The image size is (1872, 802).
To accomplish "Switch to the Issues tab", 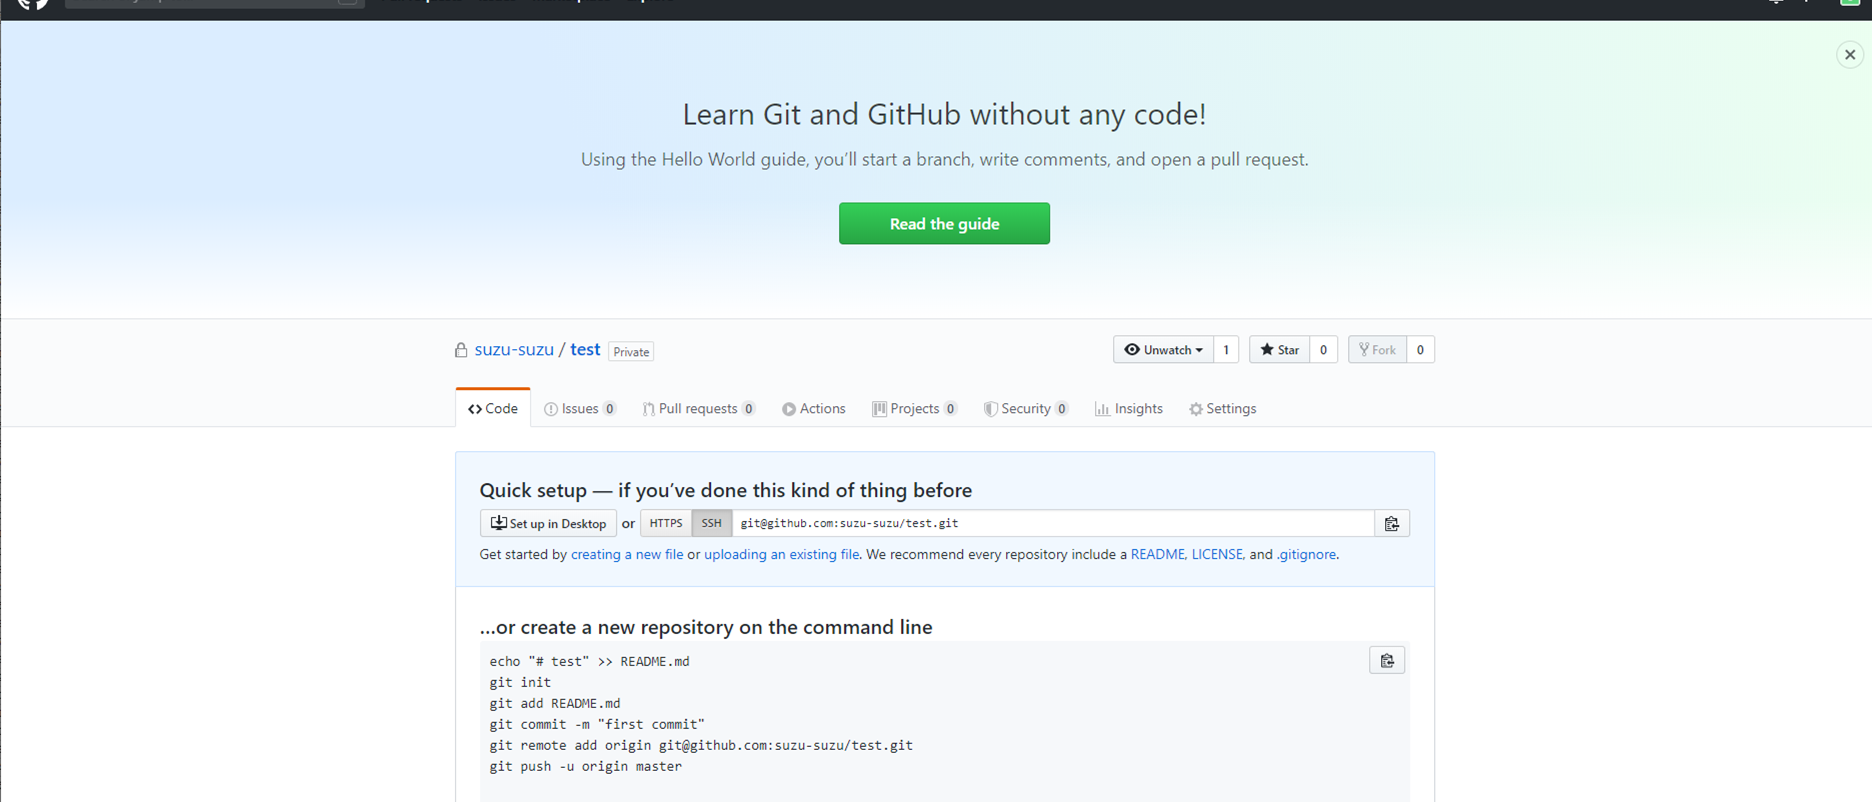I will (580, 408).
